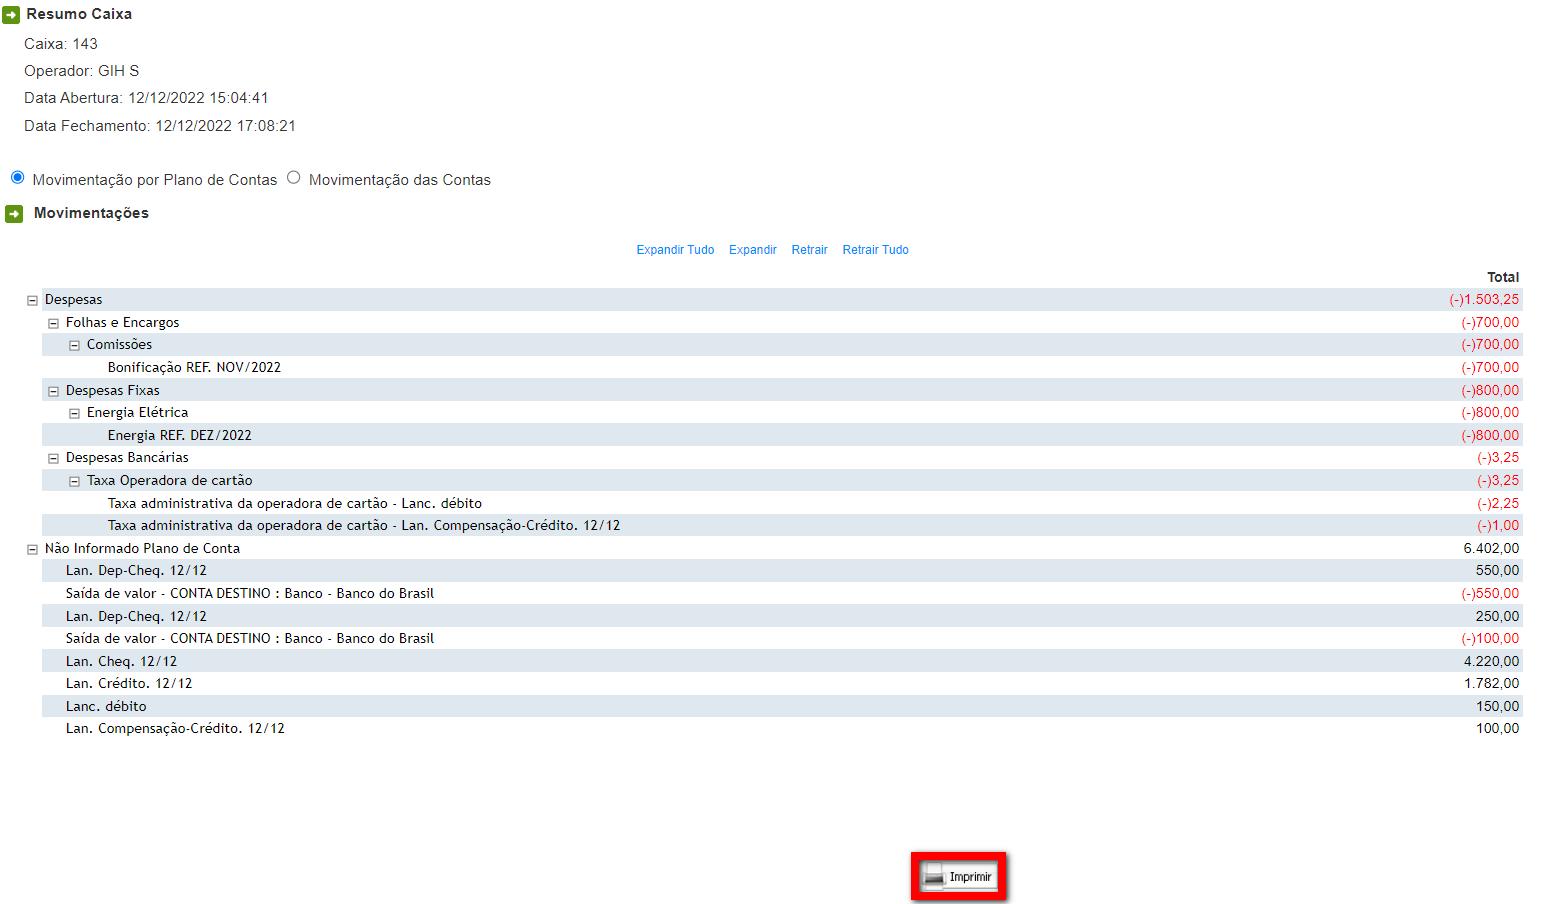Collapse the Energia Elétrica node
Screen dimensions: 1559x904
pos(74,413)
